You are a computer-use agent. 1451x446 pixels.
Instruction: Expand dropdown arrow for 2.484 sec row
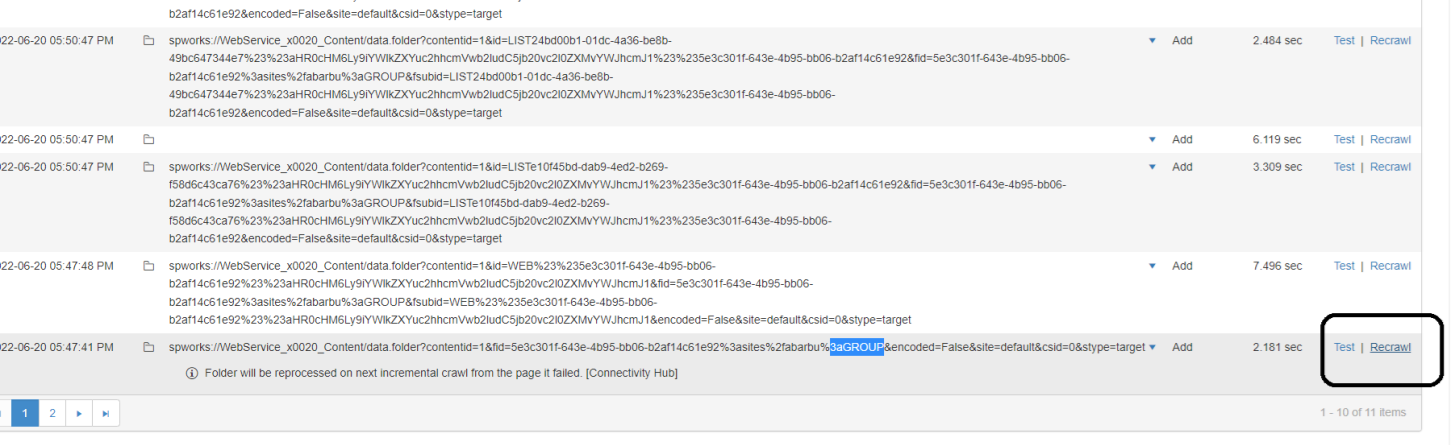(1152, 41)
